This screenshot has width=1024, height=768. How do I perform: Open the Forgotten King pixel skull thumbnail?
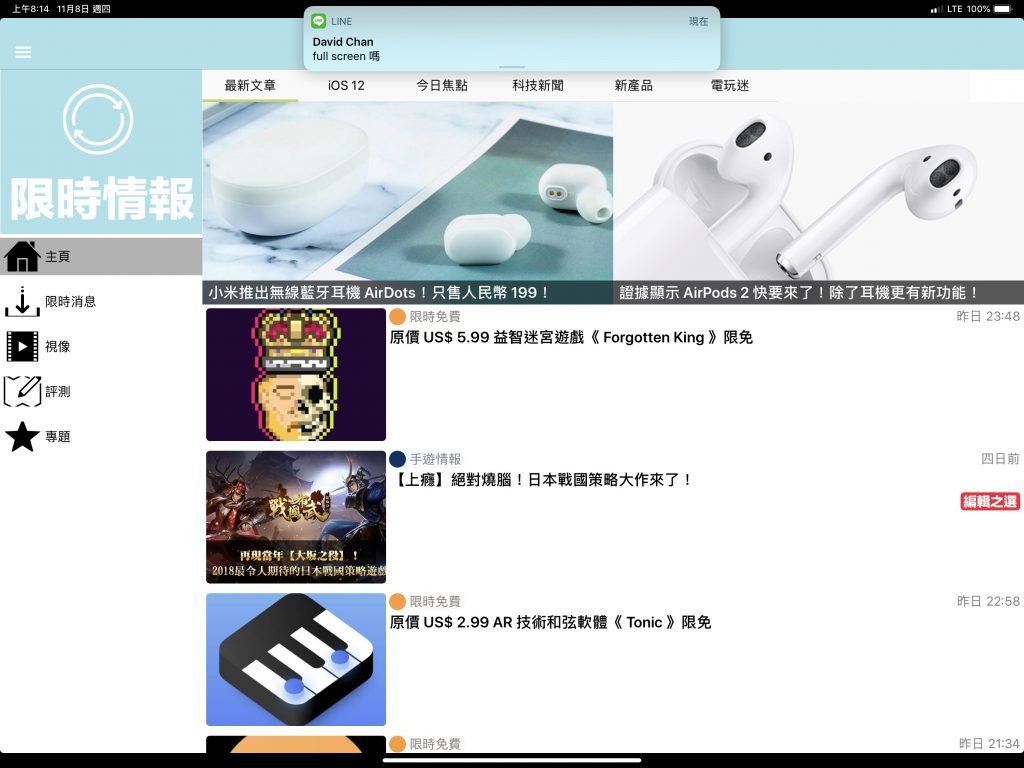(296, 374)
